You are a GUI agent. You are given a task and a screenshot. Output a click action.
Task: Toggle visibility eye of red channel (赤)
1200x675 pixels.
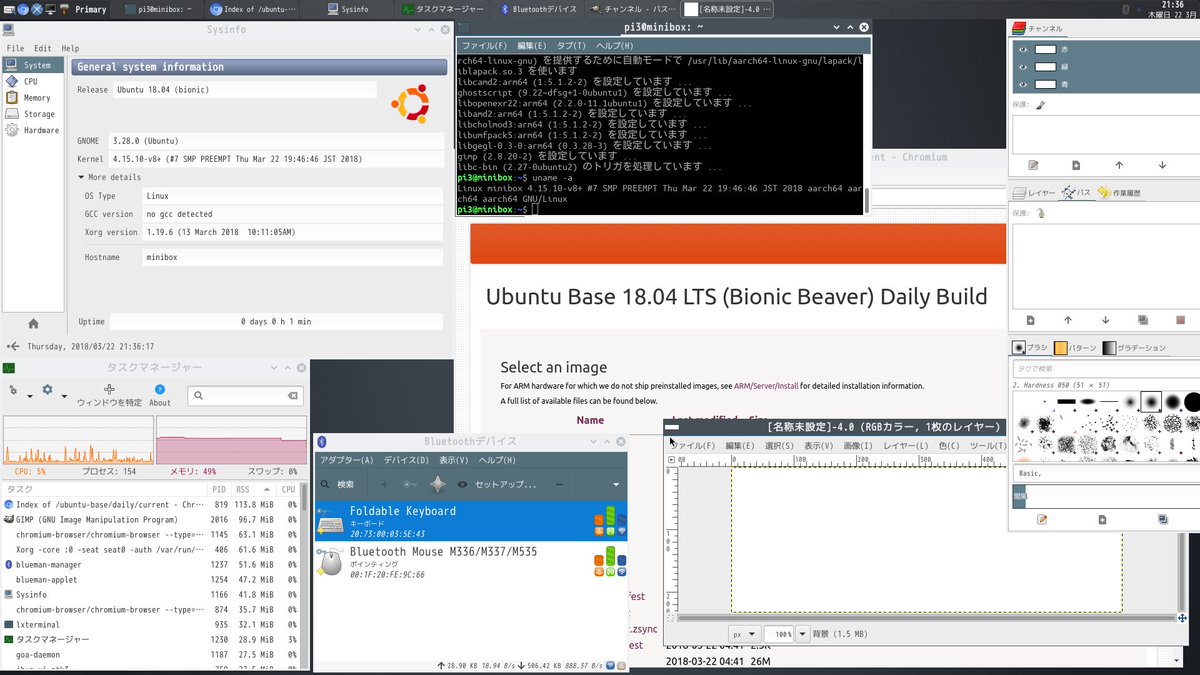1022,48
